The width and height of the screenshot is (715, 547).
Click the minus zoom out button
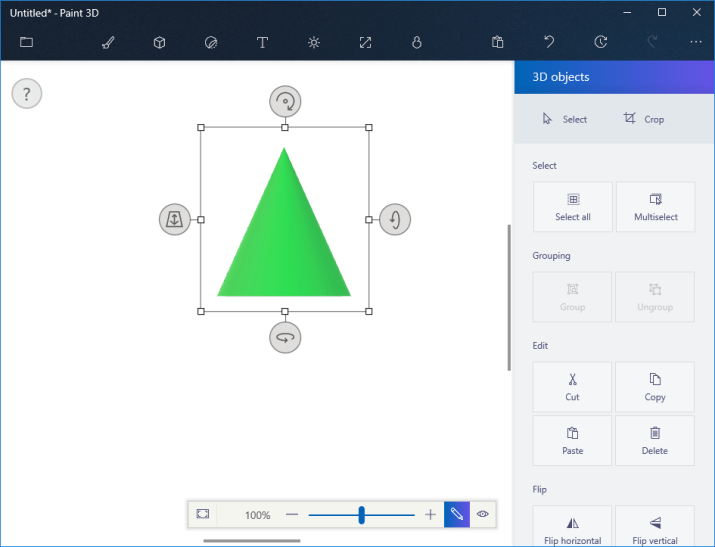pos(292,515)
